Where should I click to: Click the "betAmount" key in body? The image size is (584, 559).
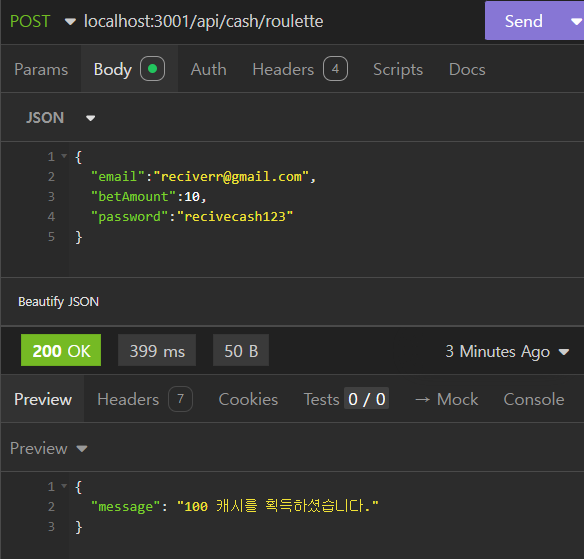[133, 197]
